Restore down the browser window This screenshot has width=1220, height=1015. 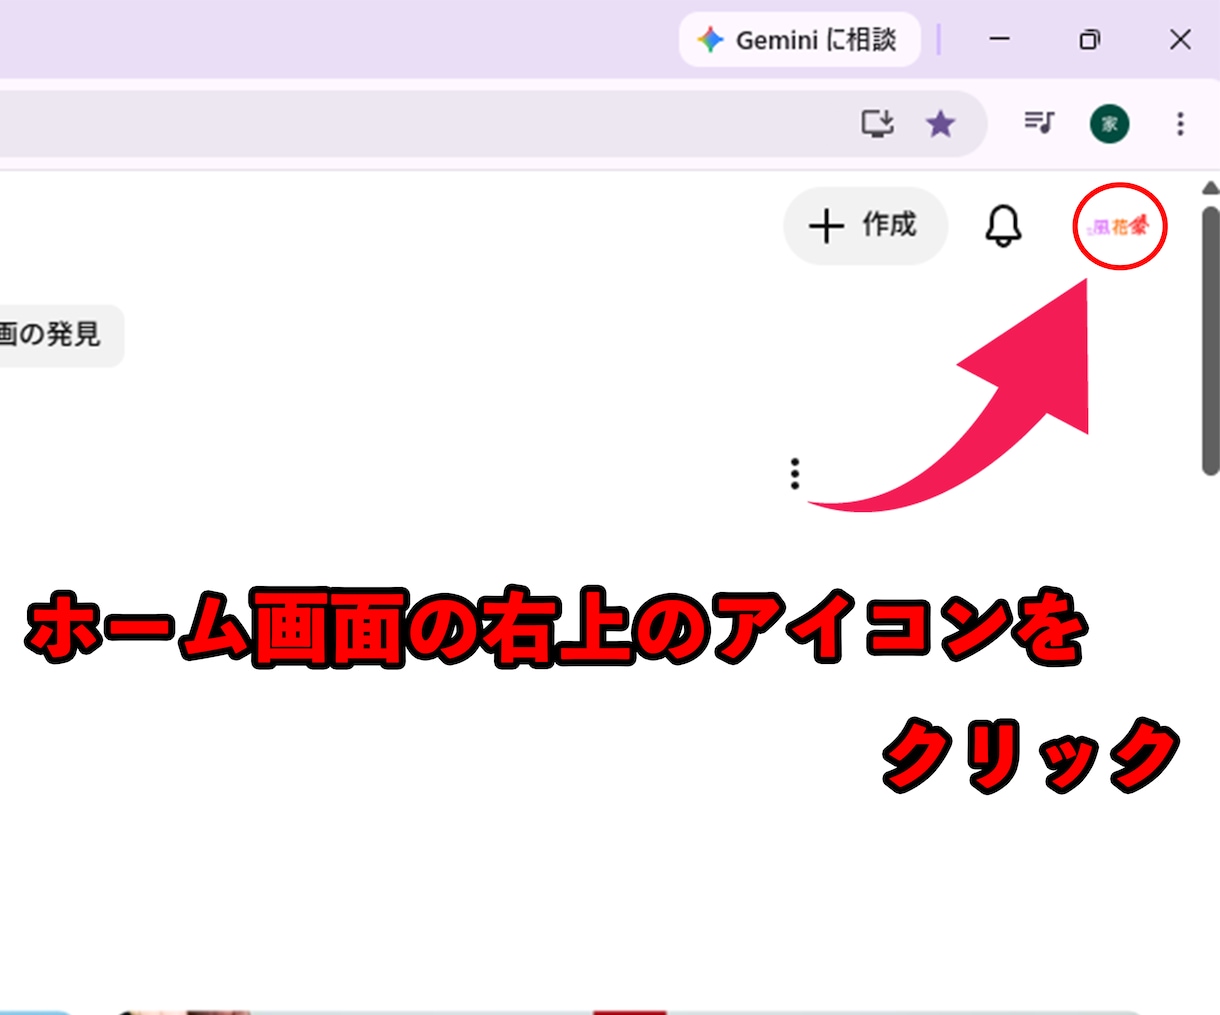[1089, 39]
